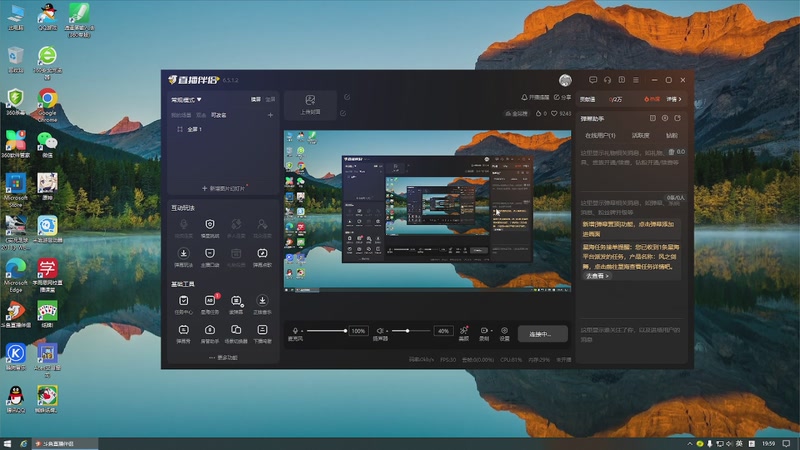
Task: Open the 任务中心 task center tool
Action: [183, 305]
